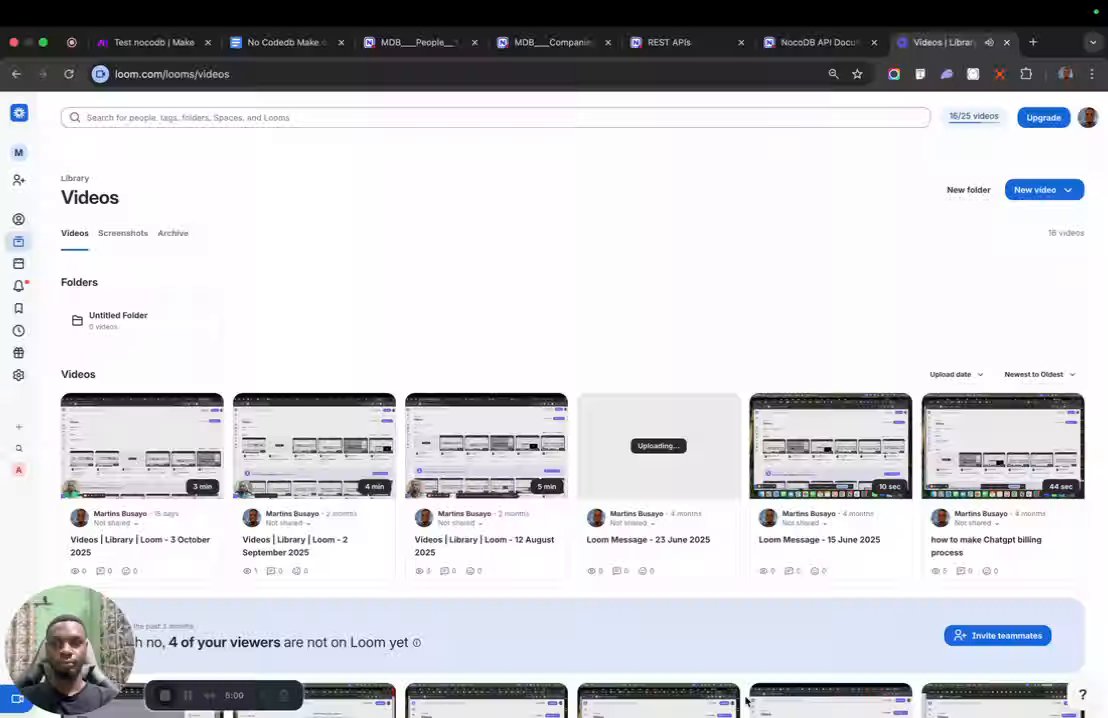1108x718 pixels.
Task: Click the help question mark button
Action: (x=1083, y=695)
